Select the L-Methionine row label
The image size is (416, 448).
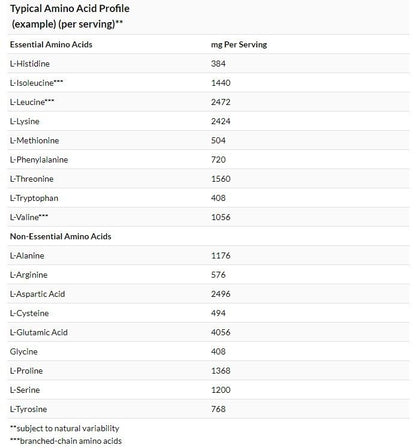click(34, 141)
